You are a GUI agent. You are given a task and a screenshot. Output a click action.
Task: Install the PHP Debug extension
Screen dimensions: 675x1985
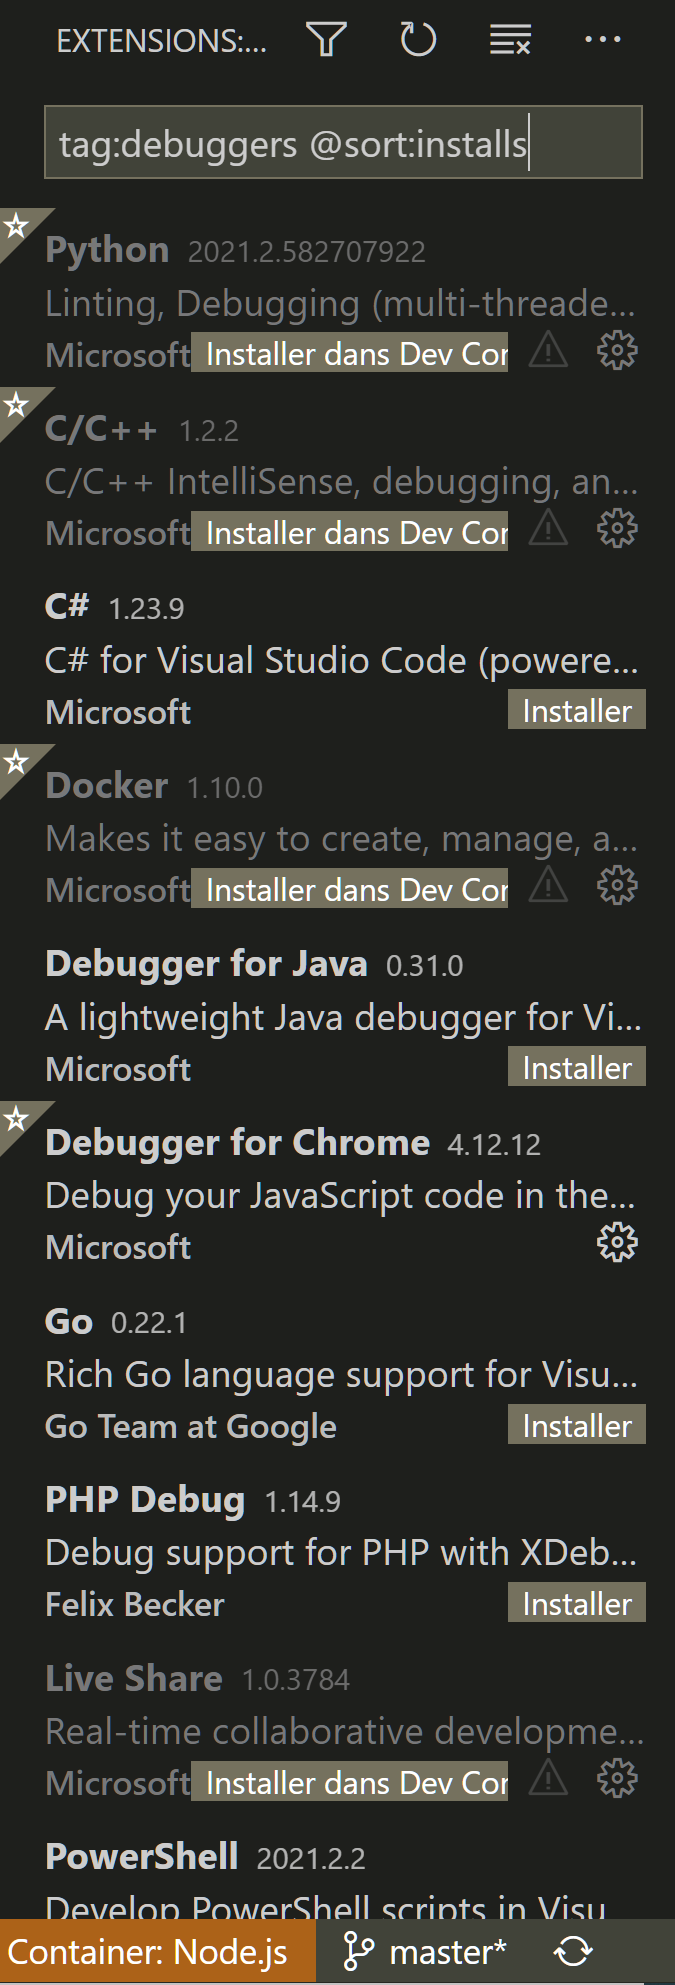click(x=576, y=1603)
